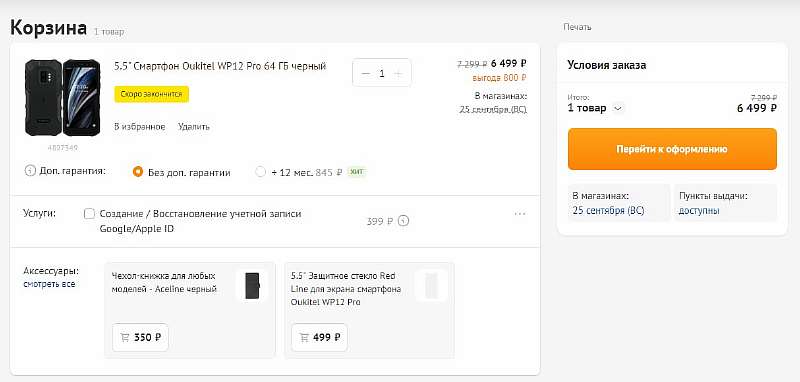Open Oukitel WP12 Pro product image
Image resolution: width=800 pixels, height=382 pixels.
coord(63,97)
